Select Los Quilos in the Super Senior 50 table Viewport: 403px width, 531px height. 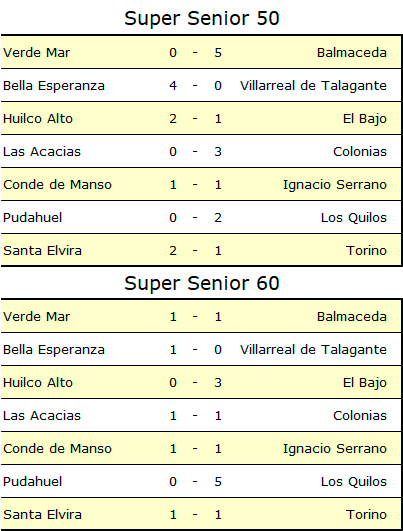pyautogui.click(x=354, y=217)
